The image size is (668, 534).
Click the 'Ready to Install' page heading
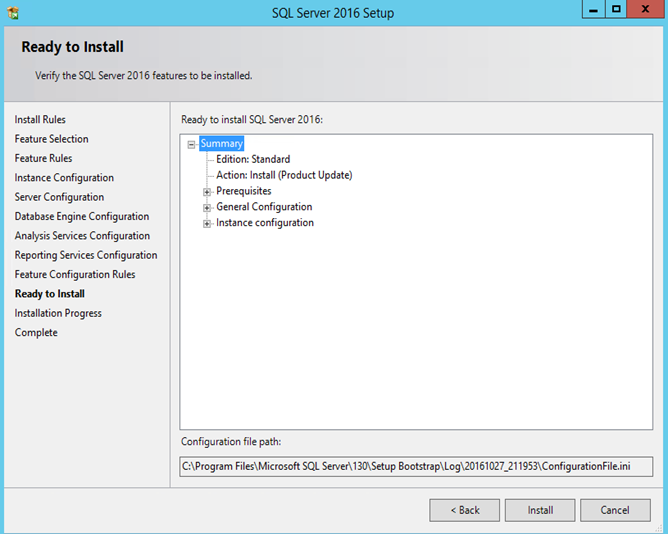[x=72, y=47]
